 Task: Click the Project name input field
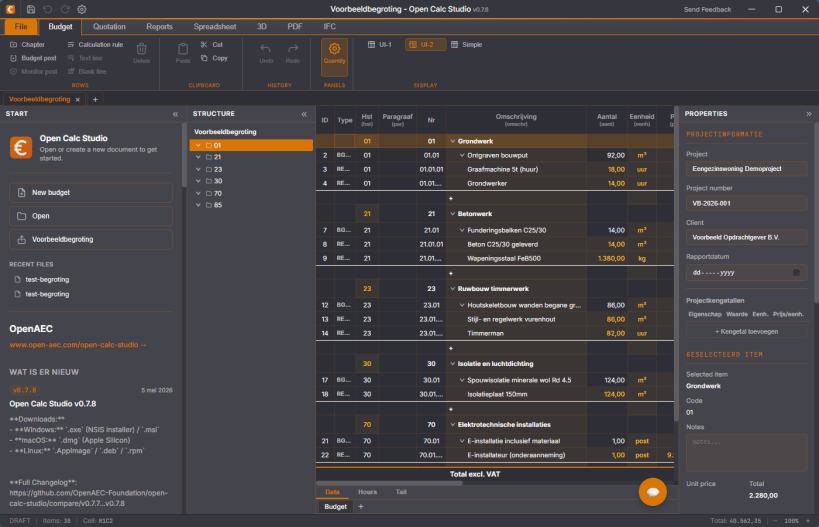746,169
